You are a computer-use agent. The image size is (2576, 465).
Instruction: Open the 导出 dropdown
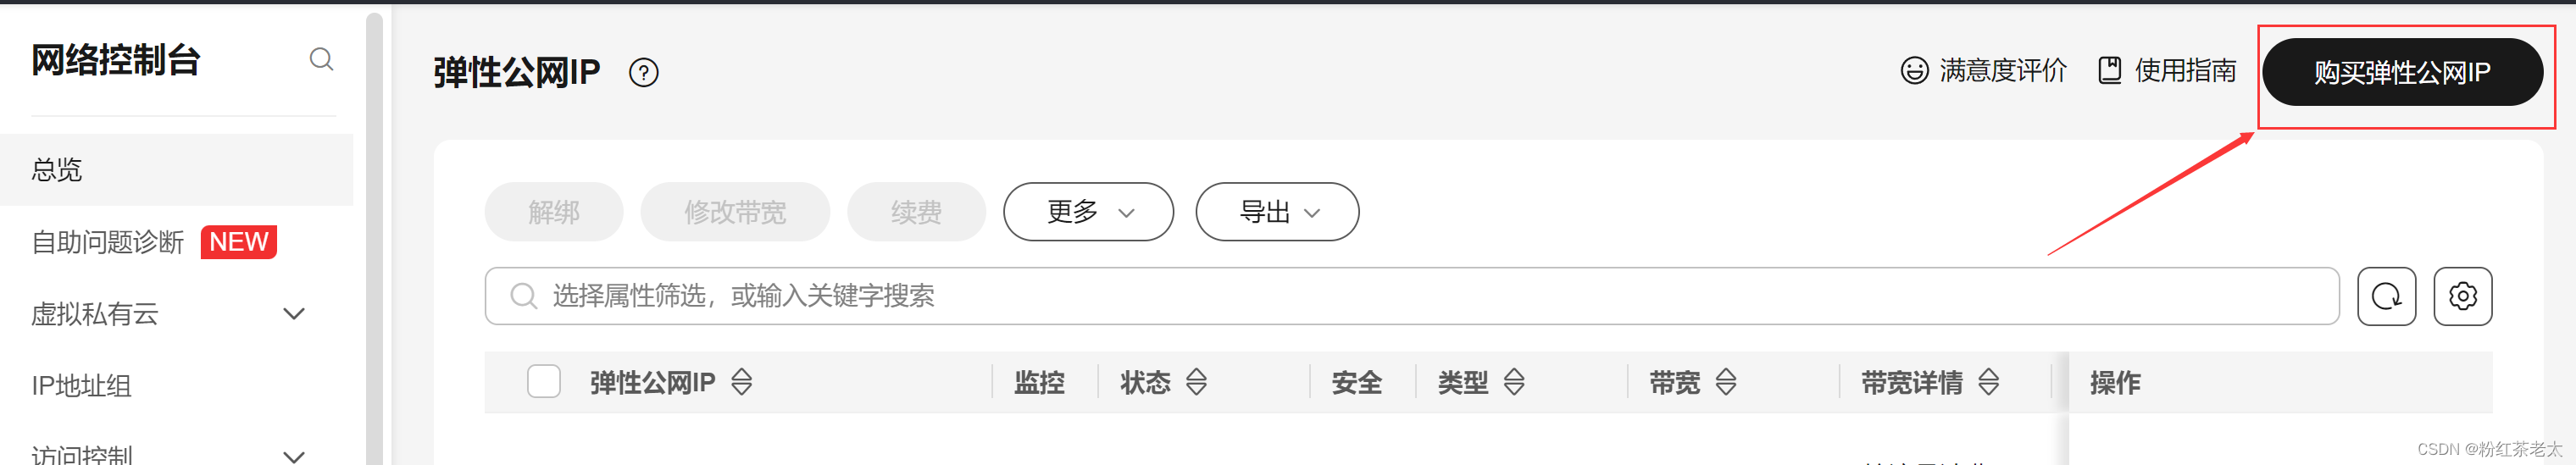pos(1277,212)
